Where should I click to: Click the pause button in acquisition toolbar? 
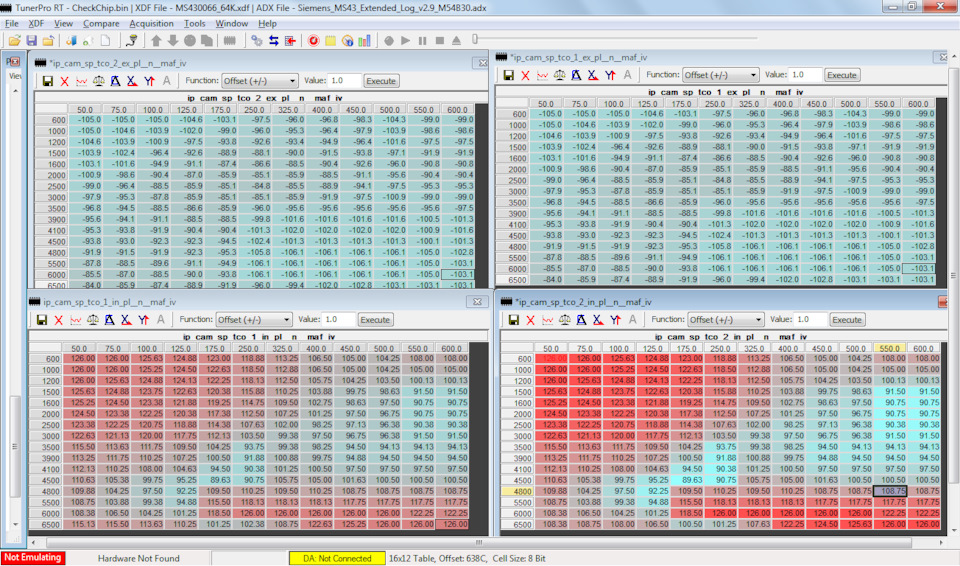click(422, 40)
